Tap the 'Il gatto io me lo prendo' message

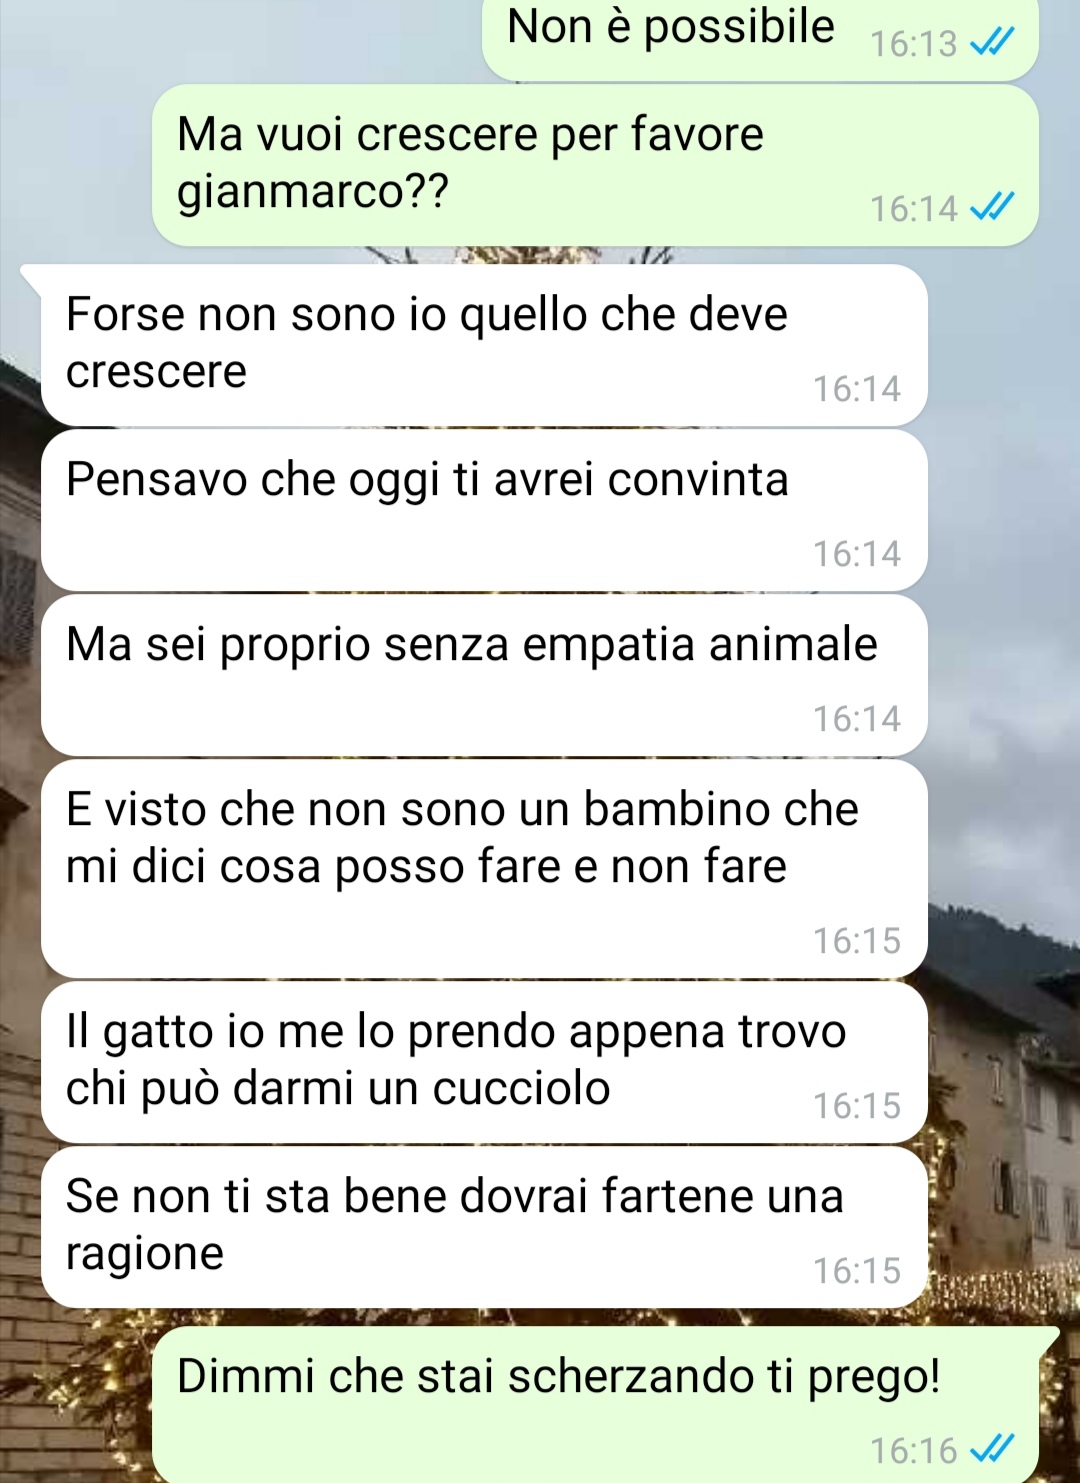484,1062
